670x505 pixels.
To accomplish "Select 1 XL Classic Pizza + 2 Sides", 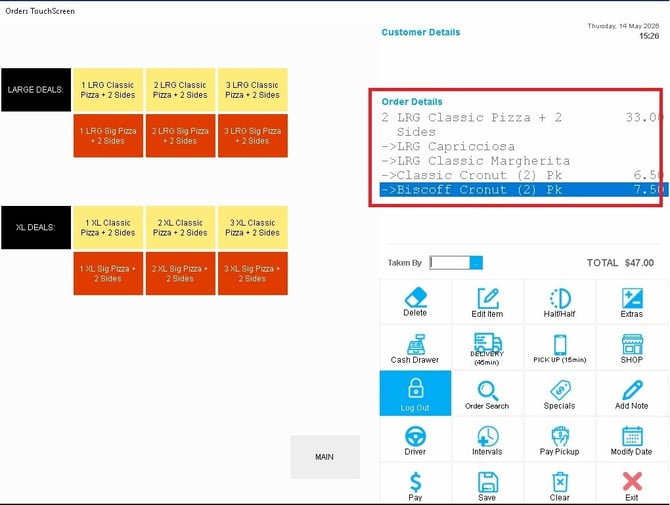I will pos(108,227).
